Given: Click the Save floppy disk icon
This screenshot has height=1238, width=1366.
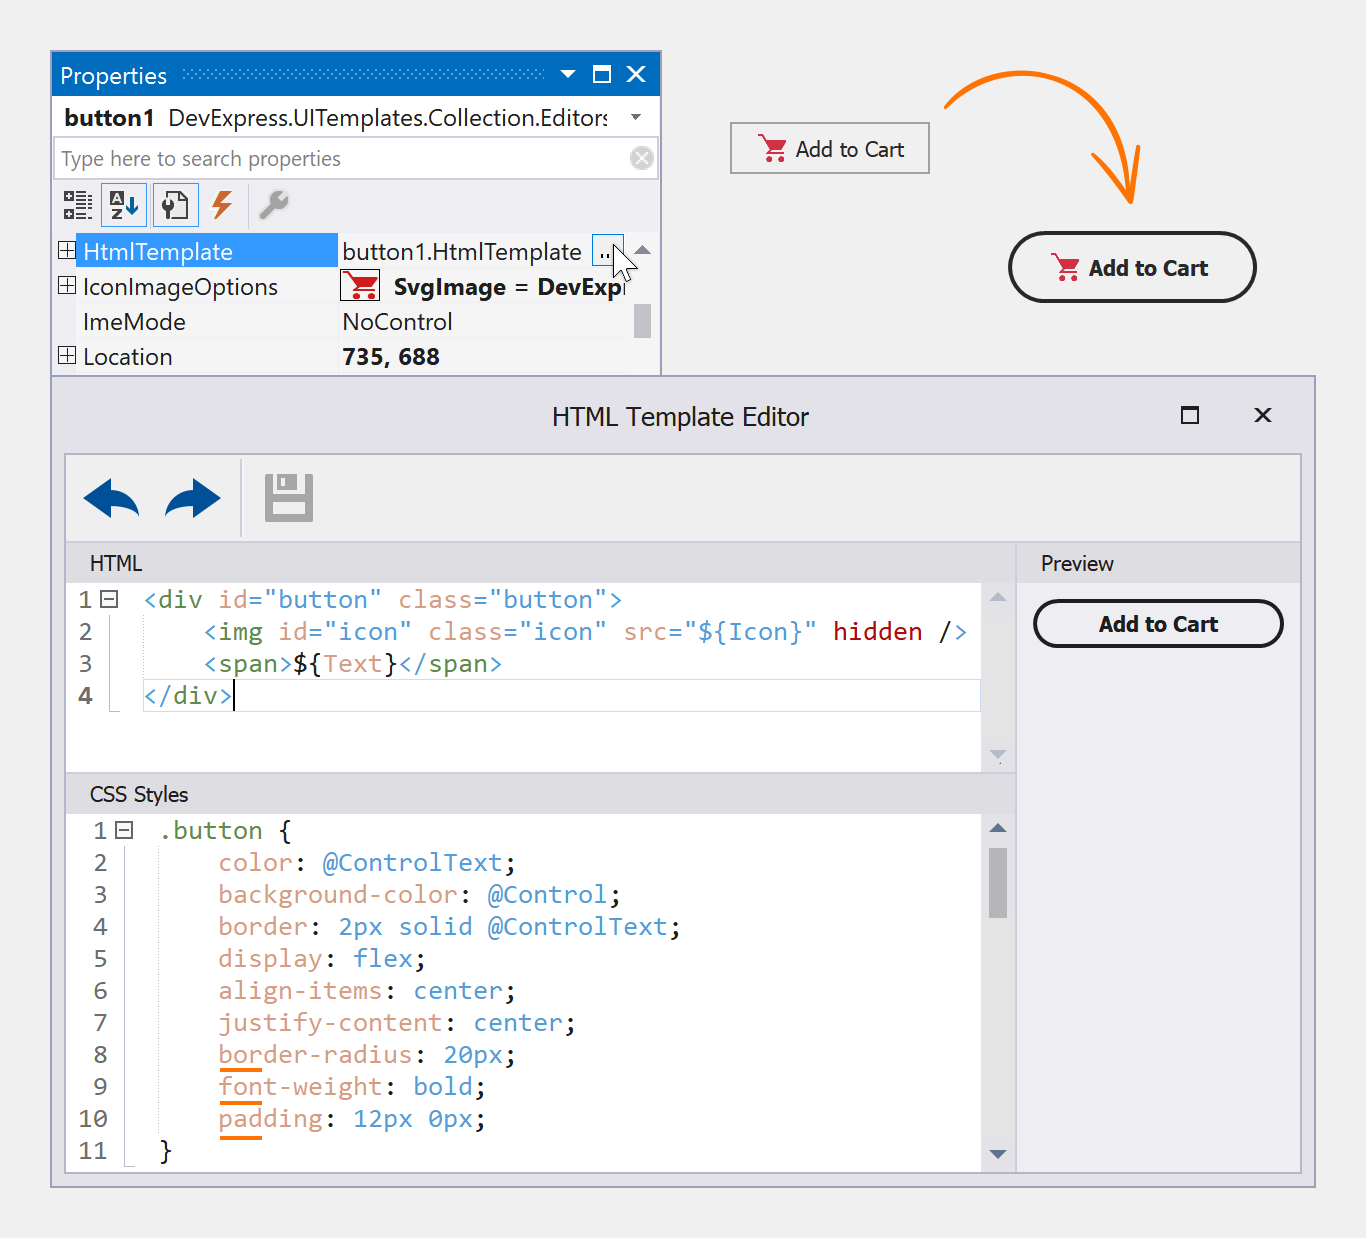Looking at the screenshot, I should [289, 498].
